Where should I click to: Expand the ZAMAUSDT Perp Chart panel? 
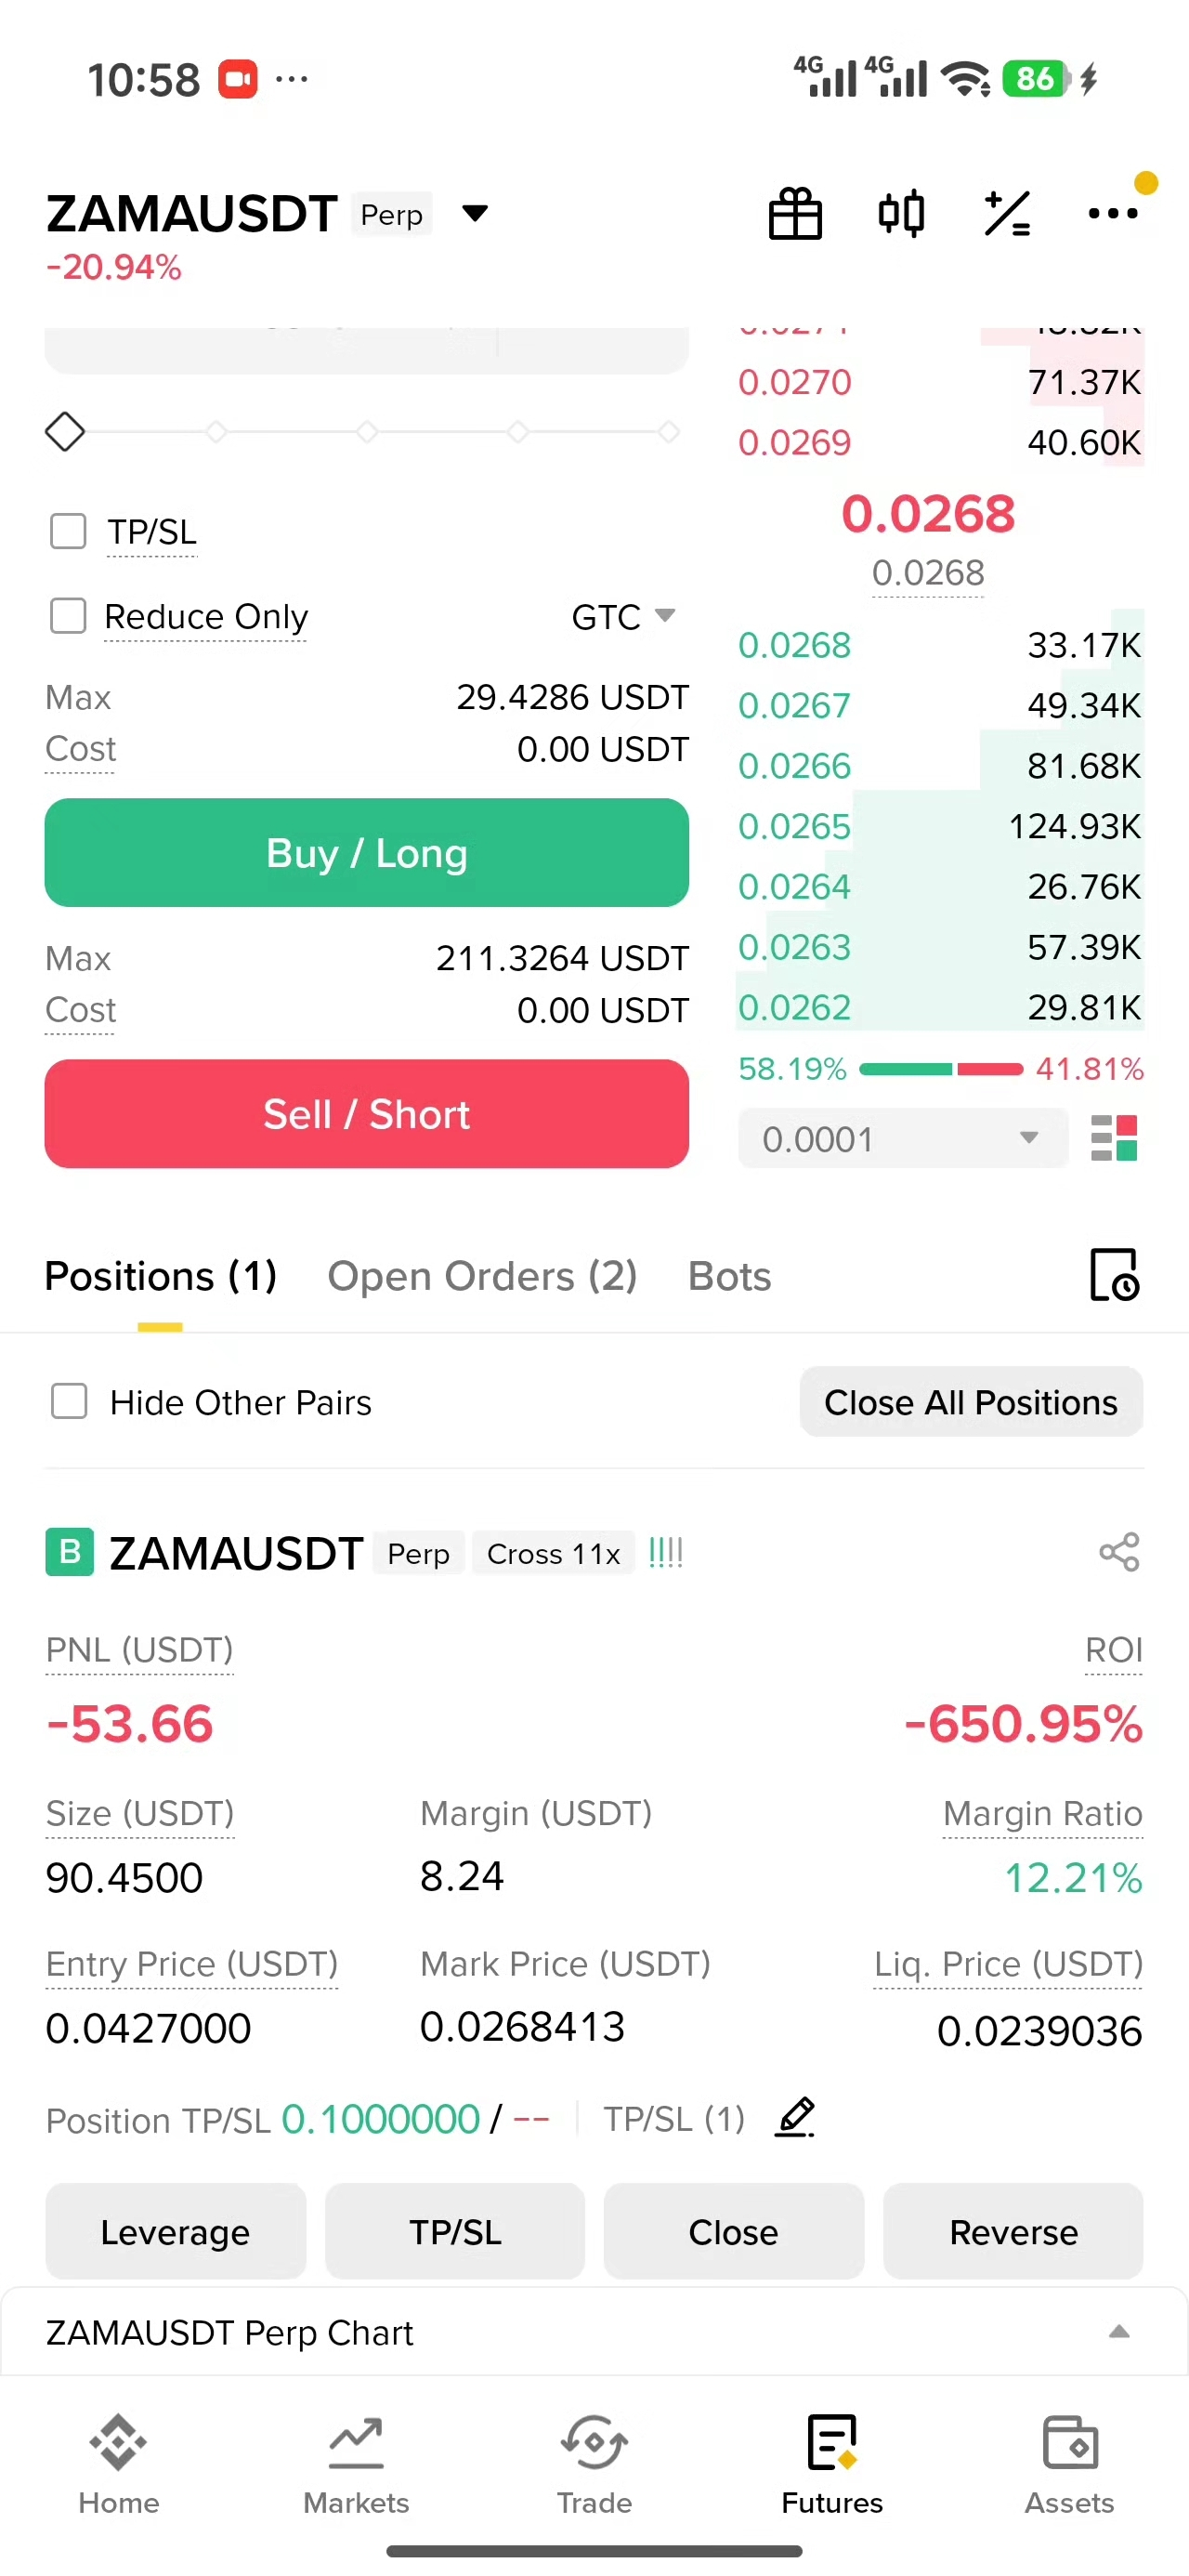594,2332
